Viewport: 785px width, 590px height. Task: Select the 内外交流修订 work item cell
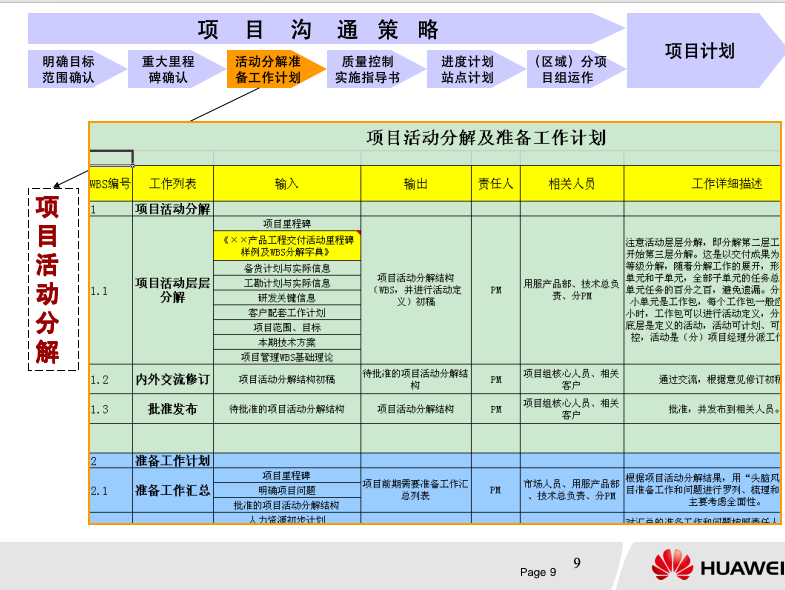pos(173,380)
